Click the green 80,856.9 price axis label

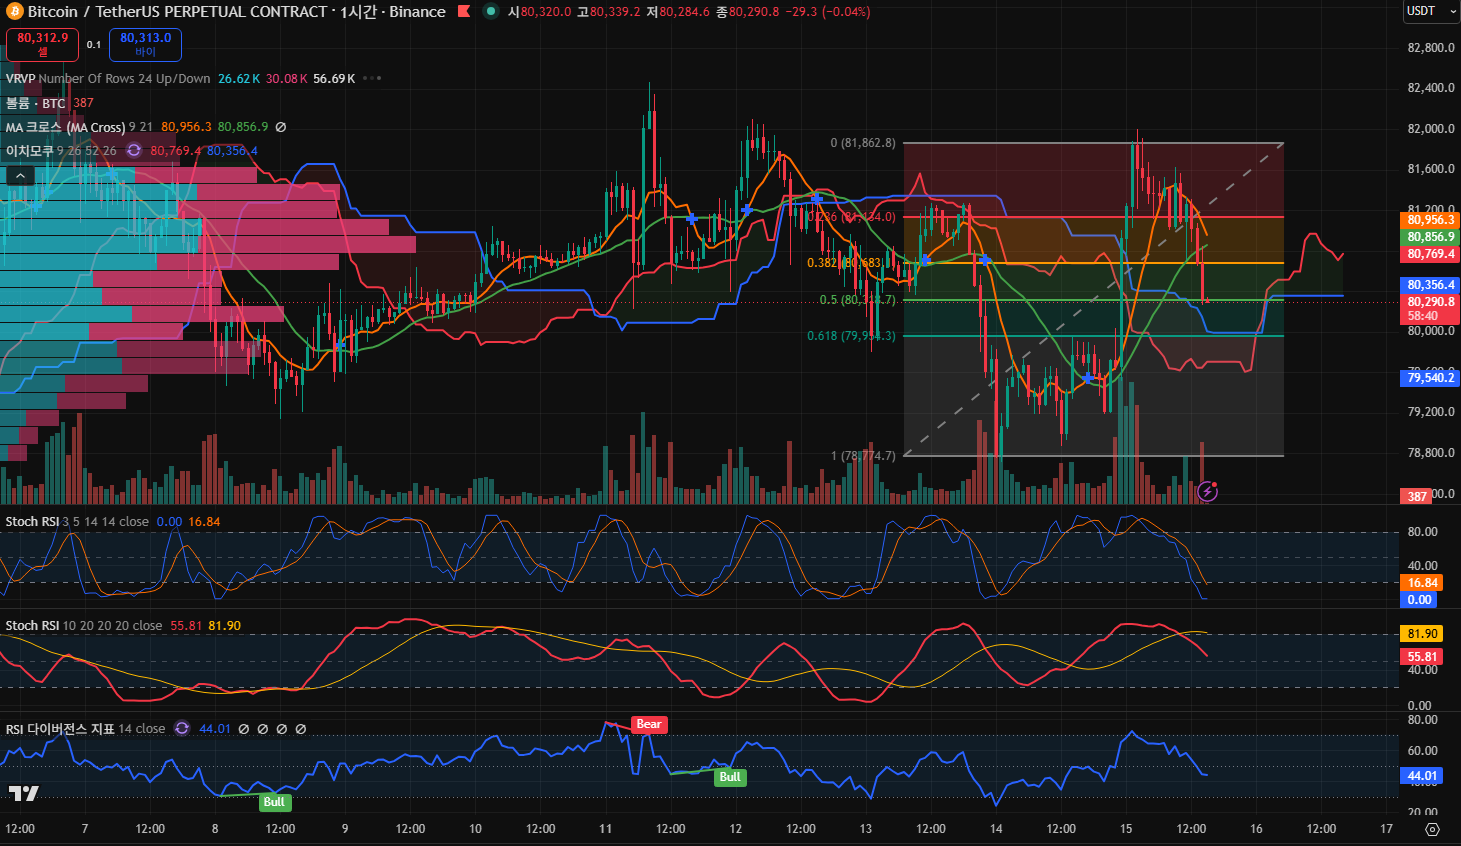click(x=1431, y=237)
